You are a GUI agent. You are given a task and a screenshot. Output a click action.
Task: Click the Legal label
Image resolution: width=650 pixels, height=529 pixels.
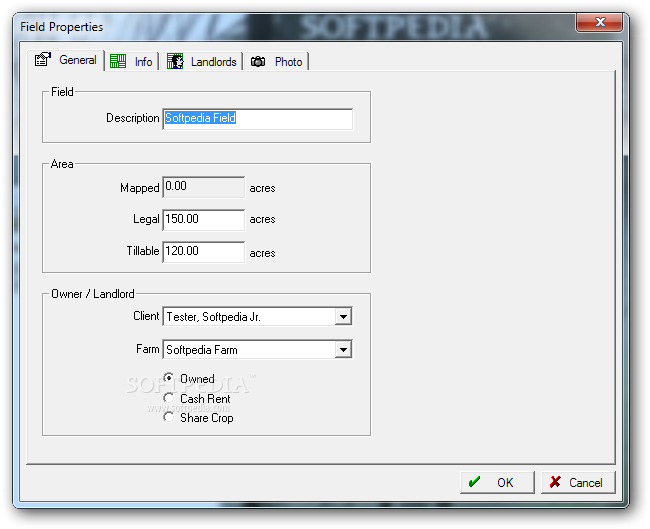146,219
